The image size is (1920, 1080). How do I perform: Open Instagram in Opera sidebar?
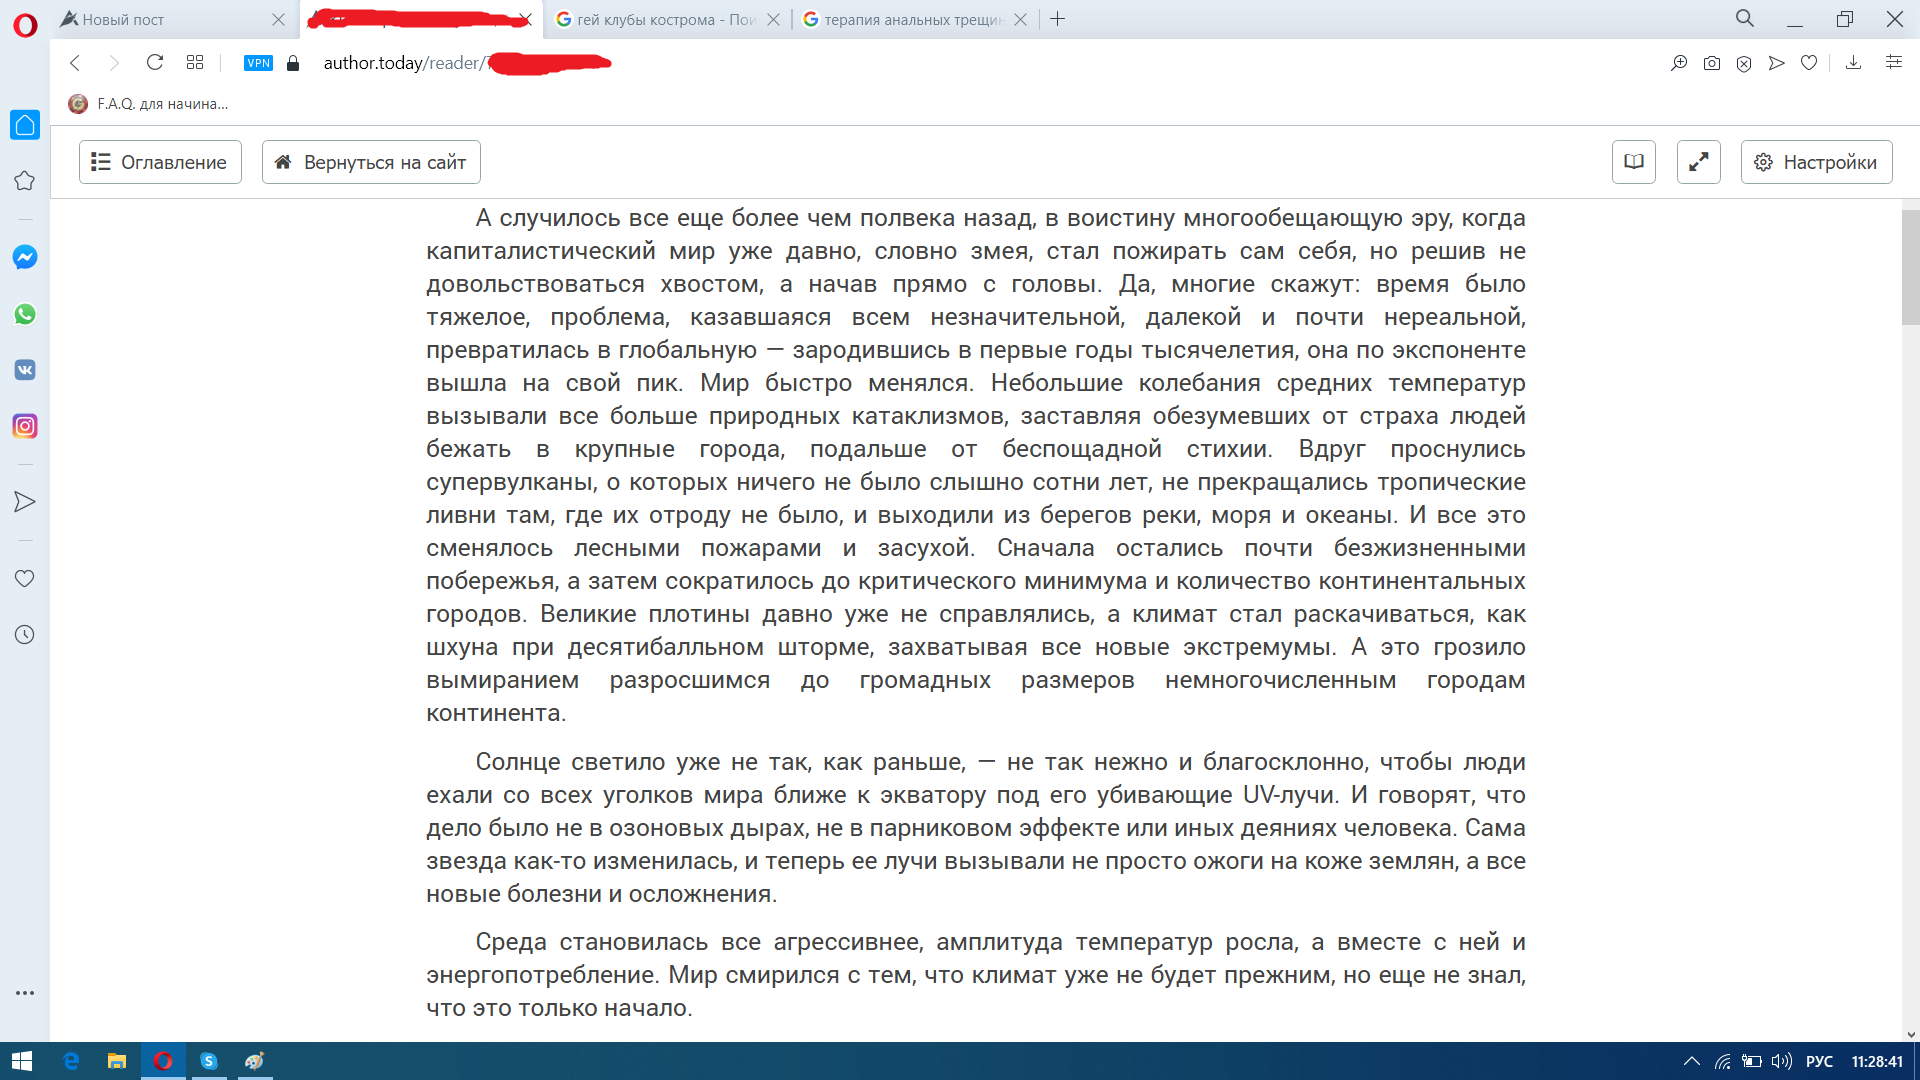[x=25, y=426]
